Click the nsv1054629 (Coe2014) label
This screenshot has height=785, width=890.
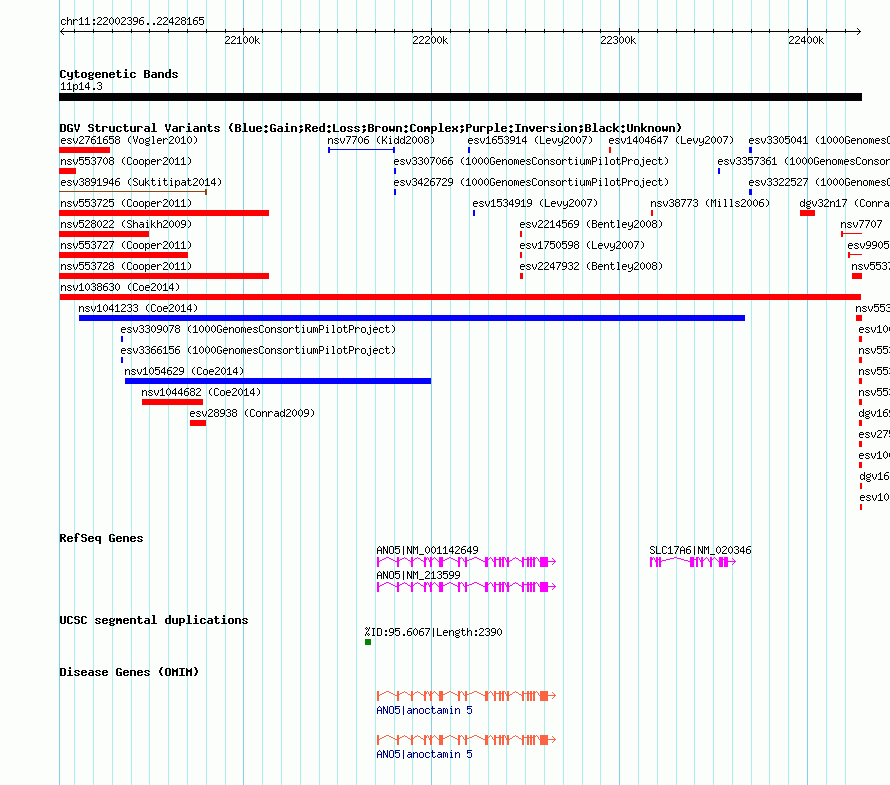tap(184, 371)
